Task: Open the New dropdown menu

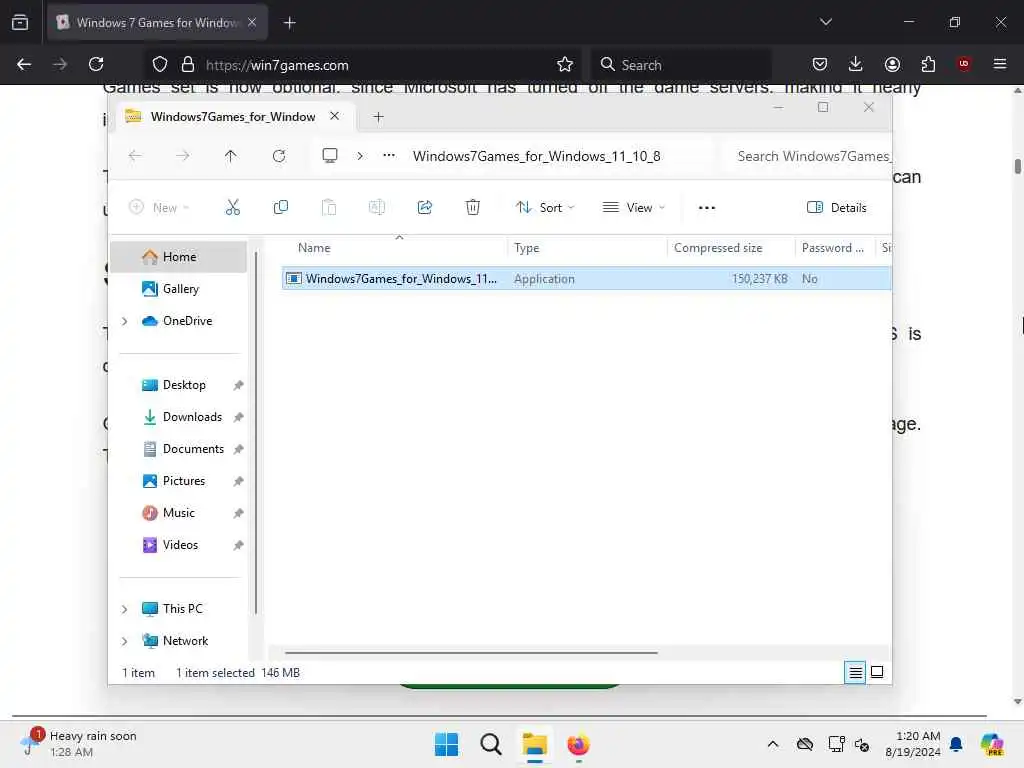Action: click(x=159, y=208)
